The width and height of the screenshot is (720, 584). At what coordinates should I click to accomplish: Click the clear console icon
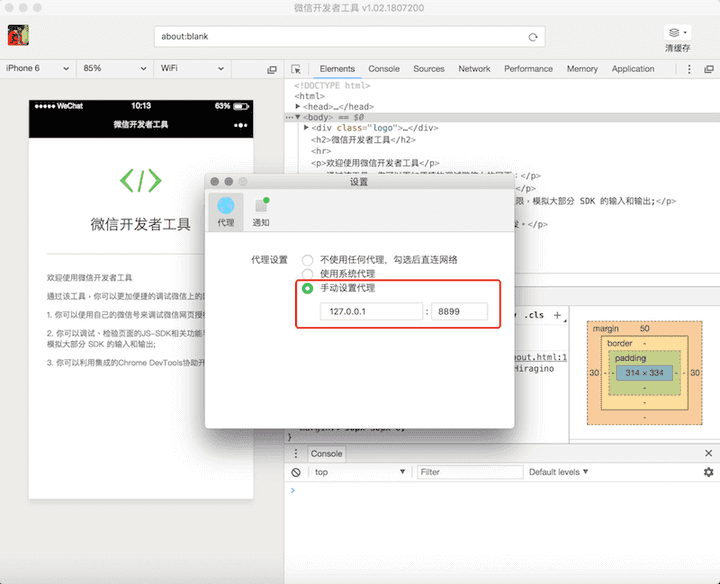(x=296, y=472)
